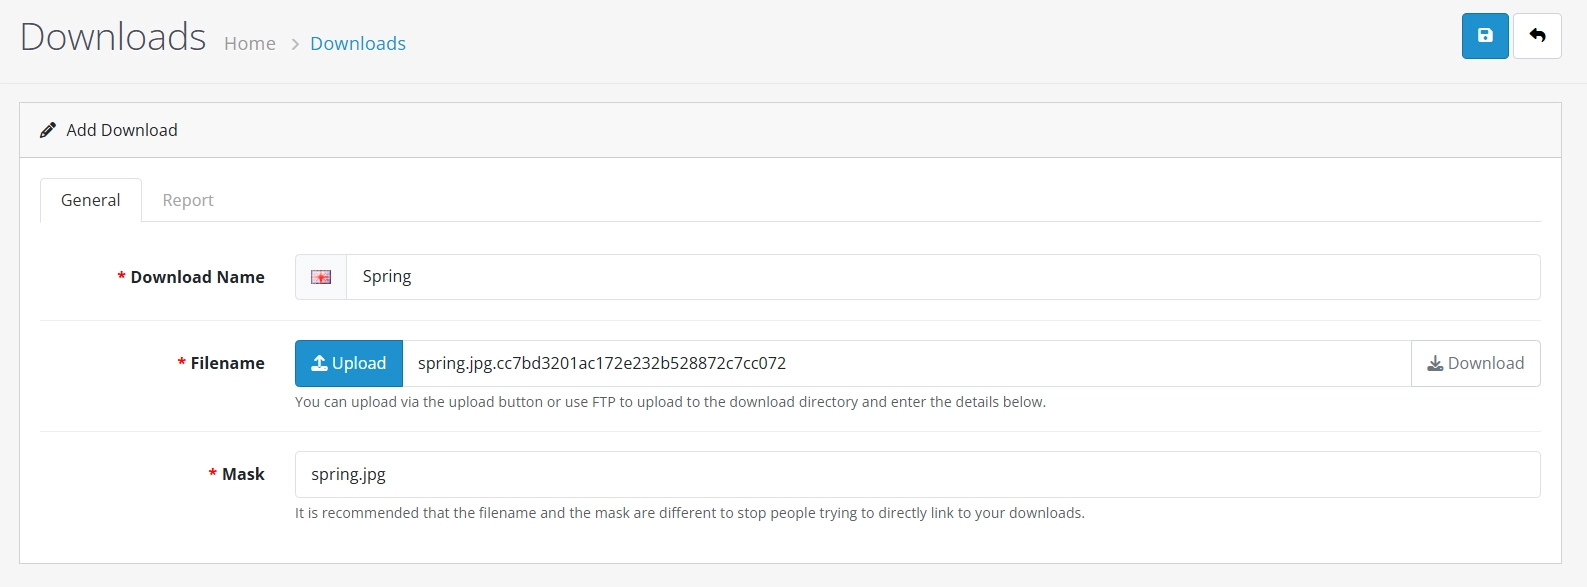Click the blue Save floppy disk icon

pos(1485,36)
